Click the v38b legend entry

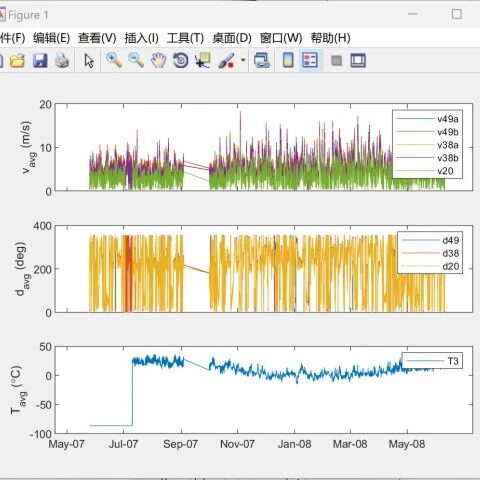[x=427, y=158]
